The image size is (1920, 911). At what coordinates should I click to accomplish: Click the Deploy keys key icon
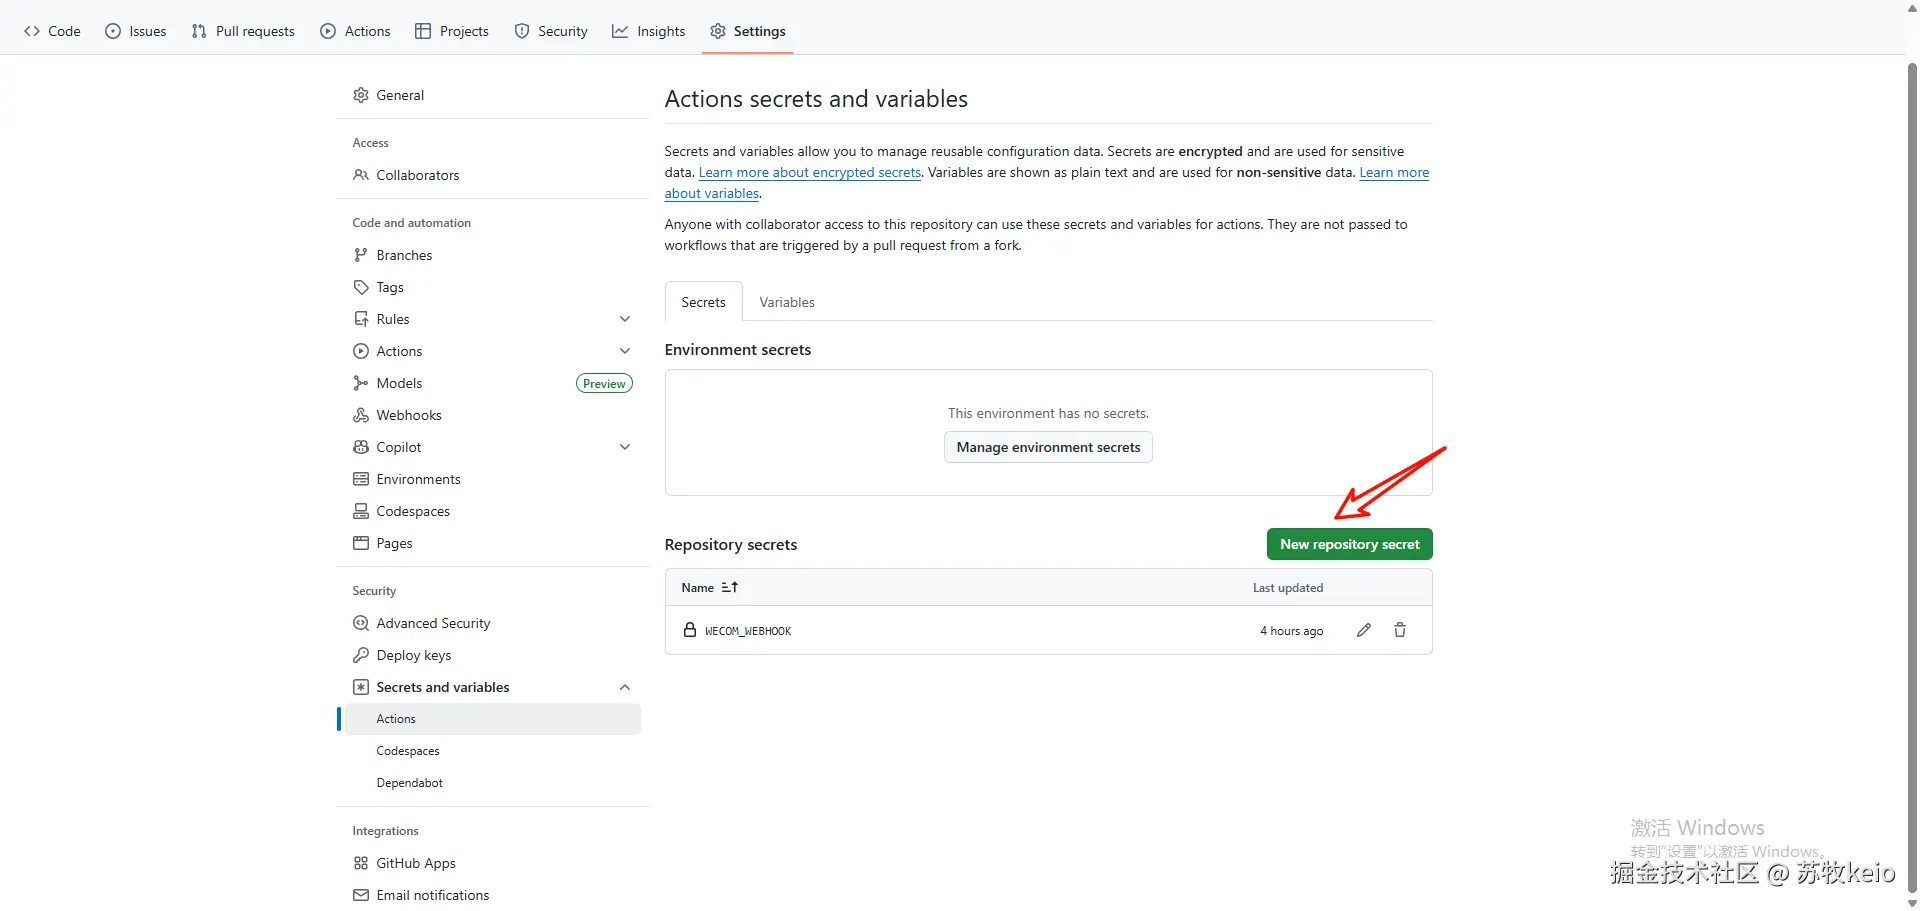point(361,655)
